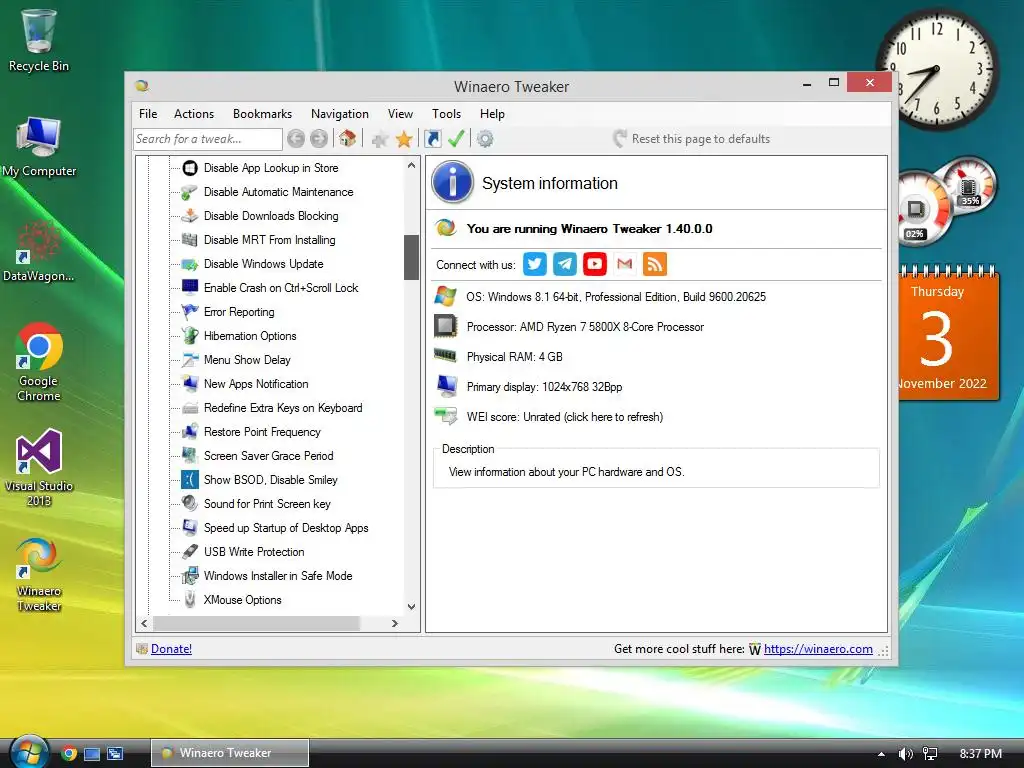Image resolution: width=1024 pixels, height=768 pixels.
Task: Select Enable Crash on Ctrl+Scroll Lock
Action: pos(281,288)
